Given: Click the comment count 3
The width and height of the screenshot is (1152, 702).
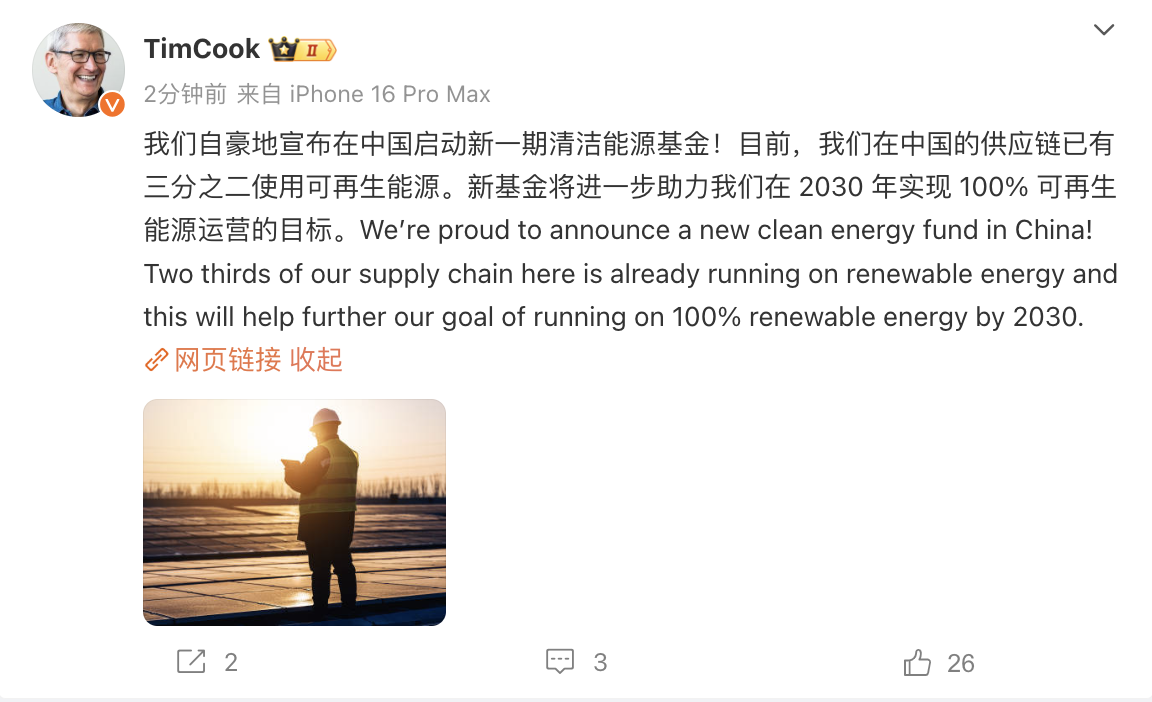Looking at the screenshot, I should point(600,662).
